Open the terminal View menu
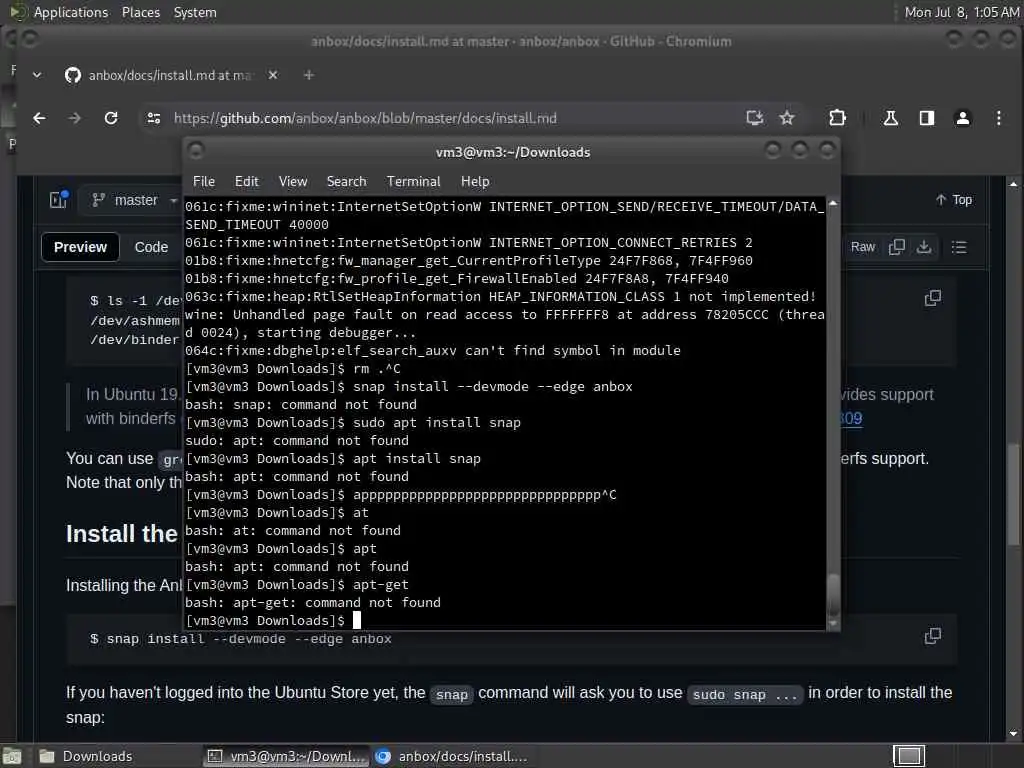1024x768 pixels. [x=293, y=182]
